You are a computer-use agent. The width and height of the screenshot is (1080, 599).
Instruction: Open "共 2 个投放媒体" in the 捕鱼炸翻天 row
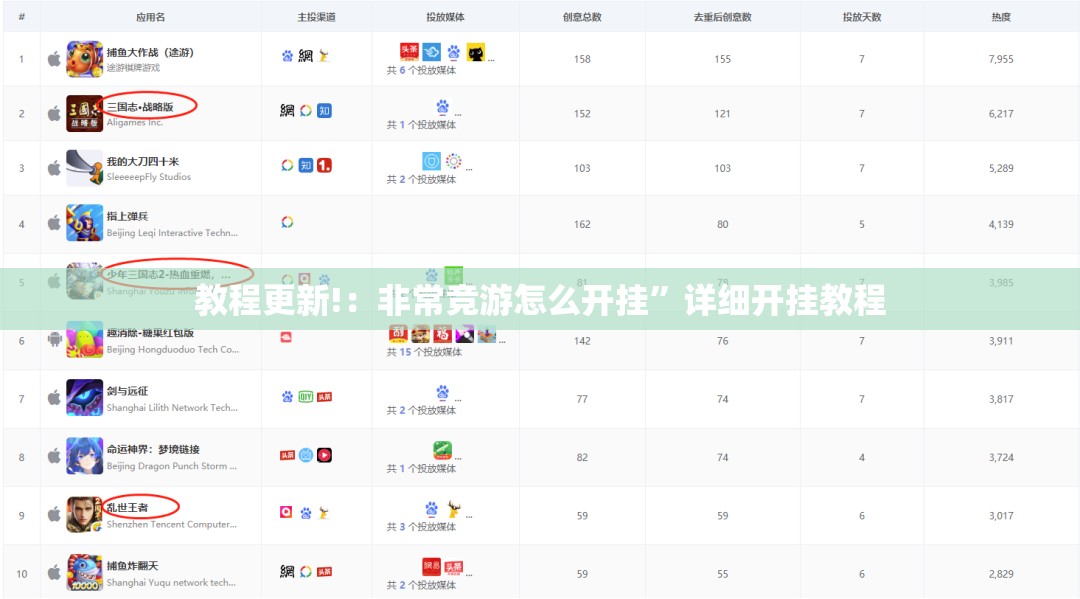pyautogui.click(x=422, y=585)
